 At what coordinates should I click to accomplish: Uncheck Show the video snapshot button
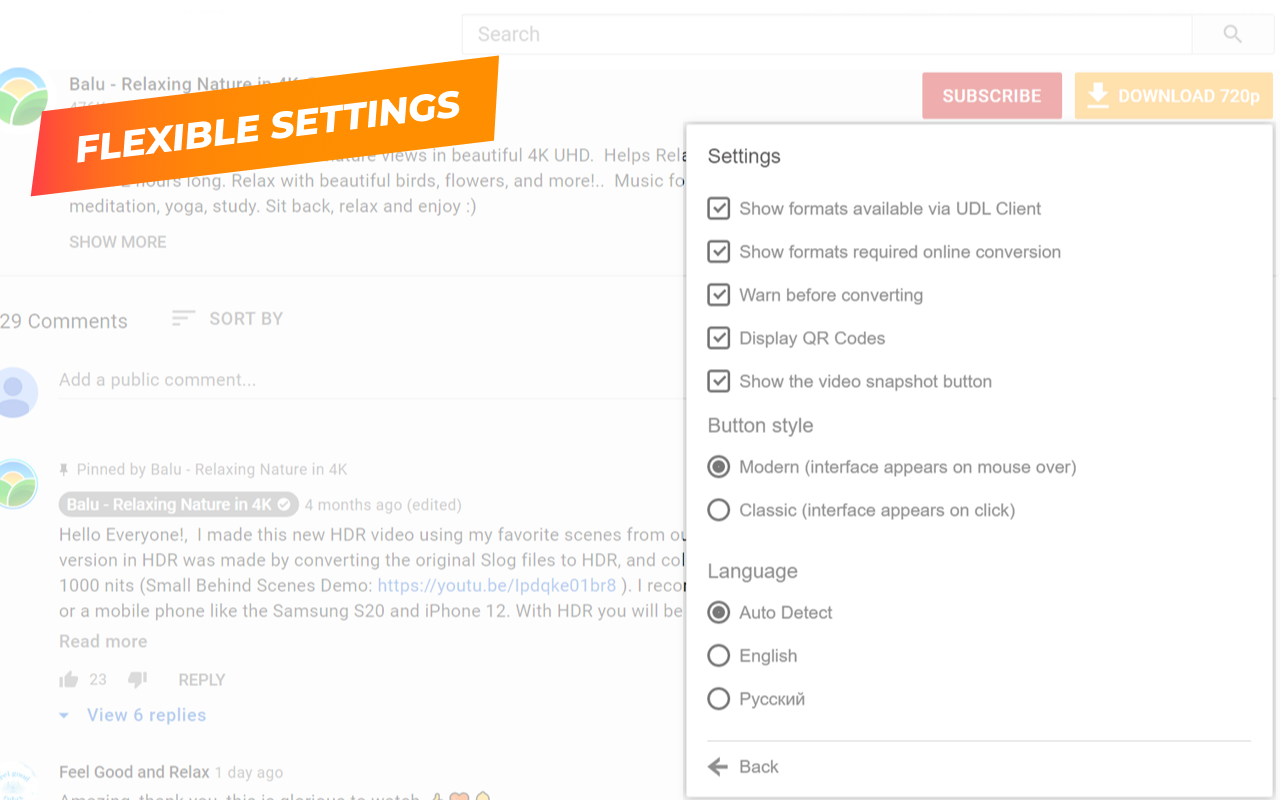tap(718, 381)
